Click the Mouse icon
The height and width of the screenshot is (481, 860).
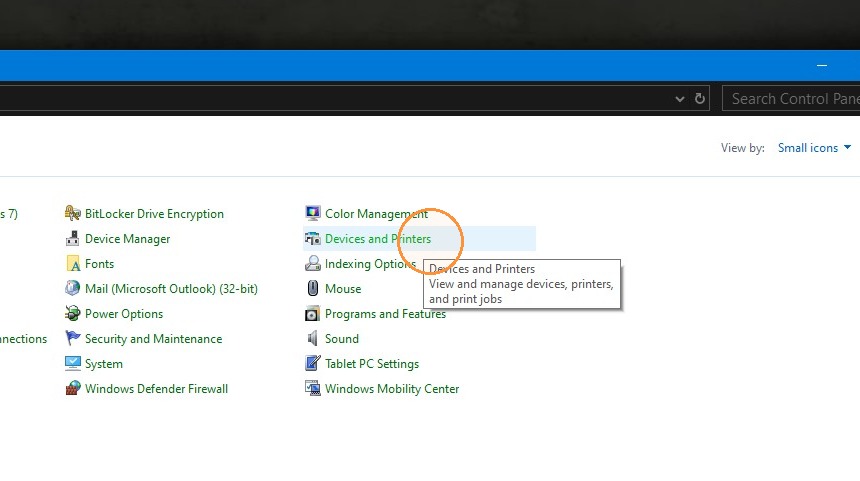pyautogui.click(x=313, y=288)
